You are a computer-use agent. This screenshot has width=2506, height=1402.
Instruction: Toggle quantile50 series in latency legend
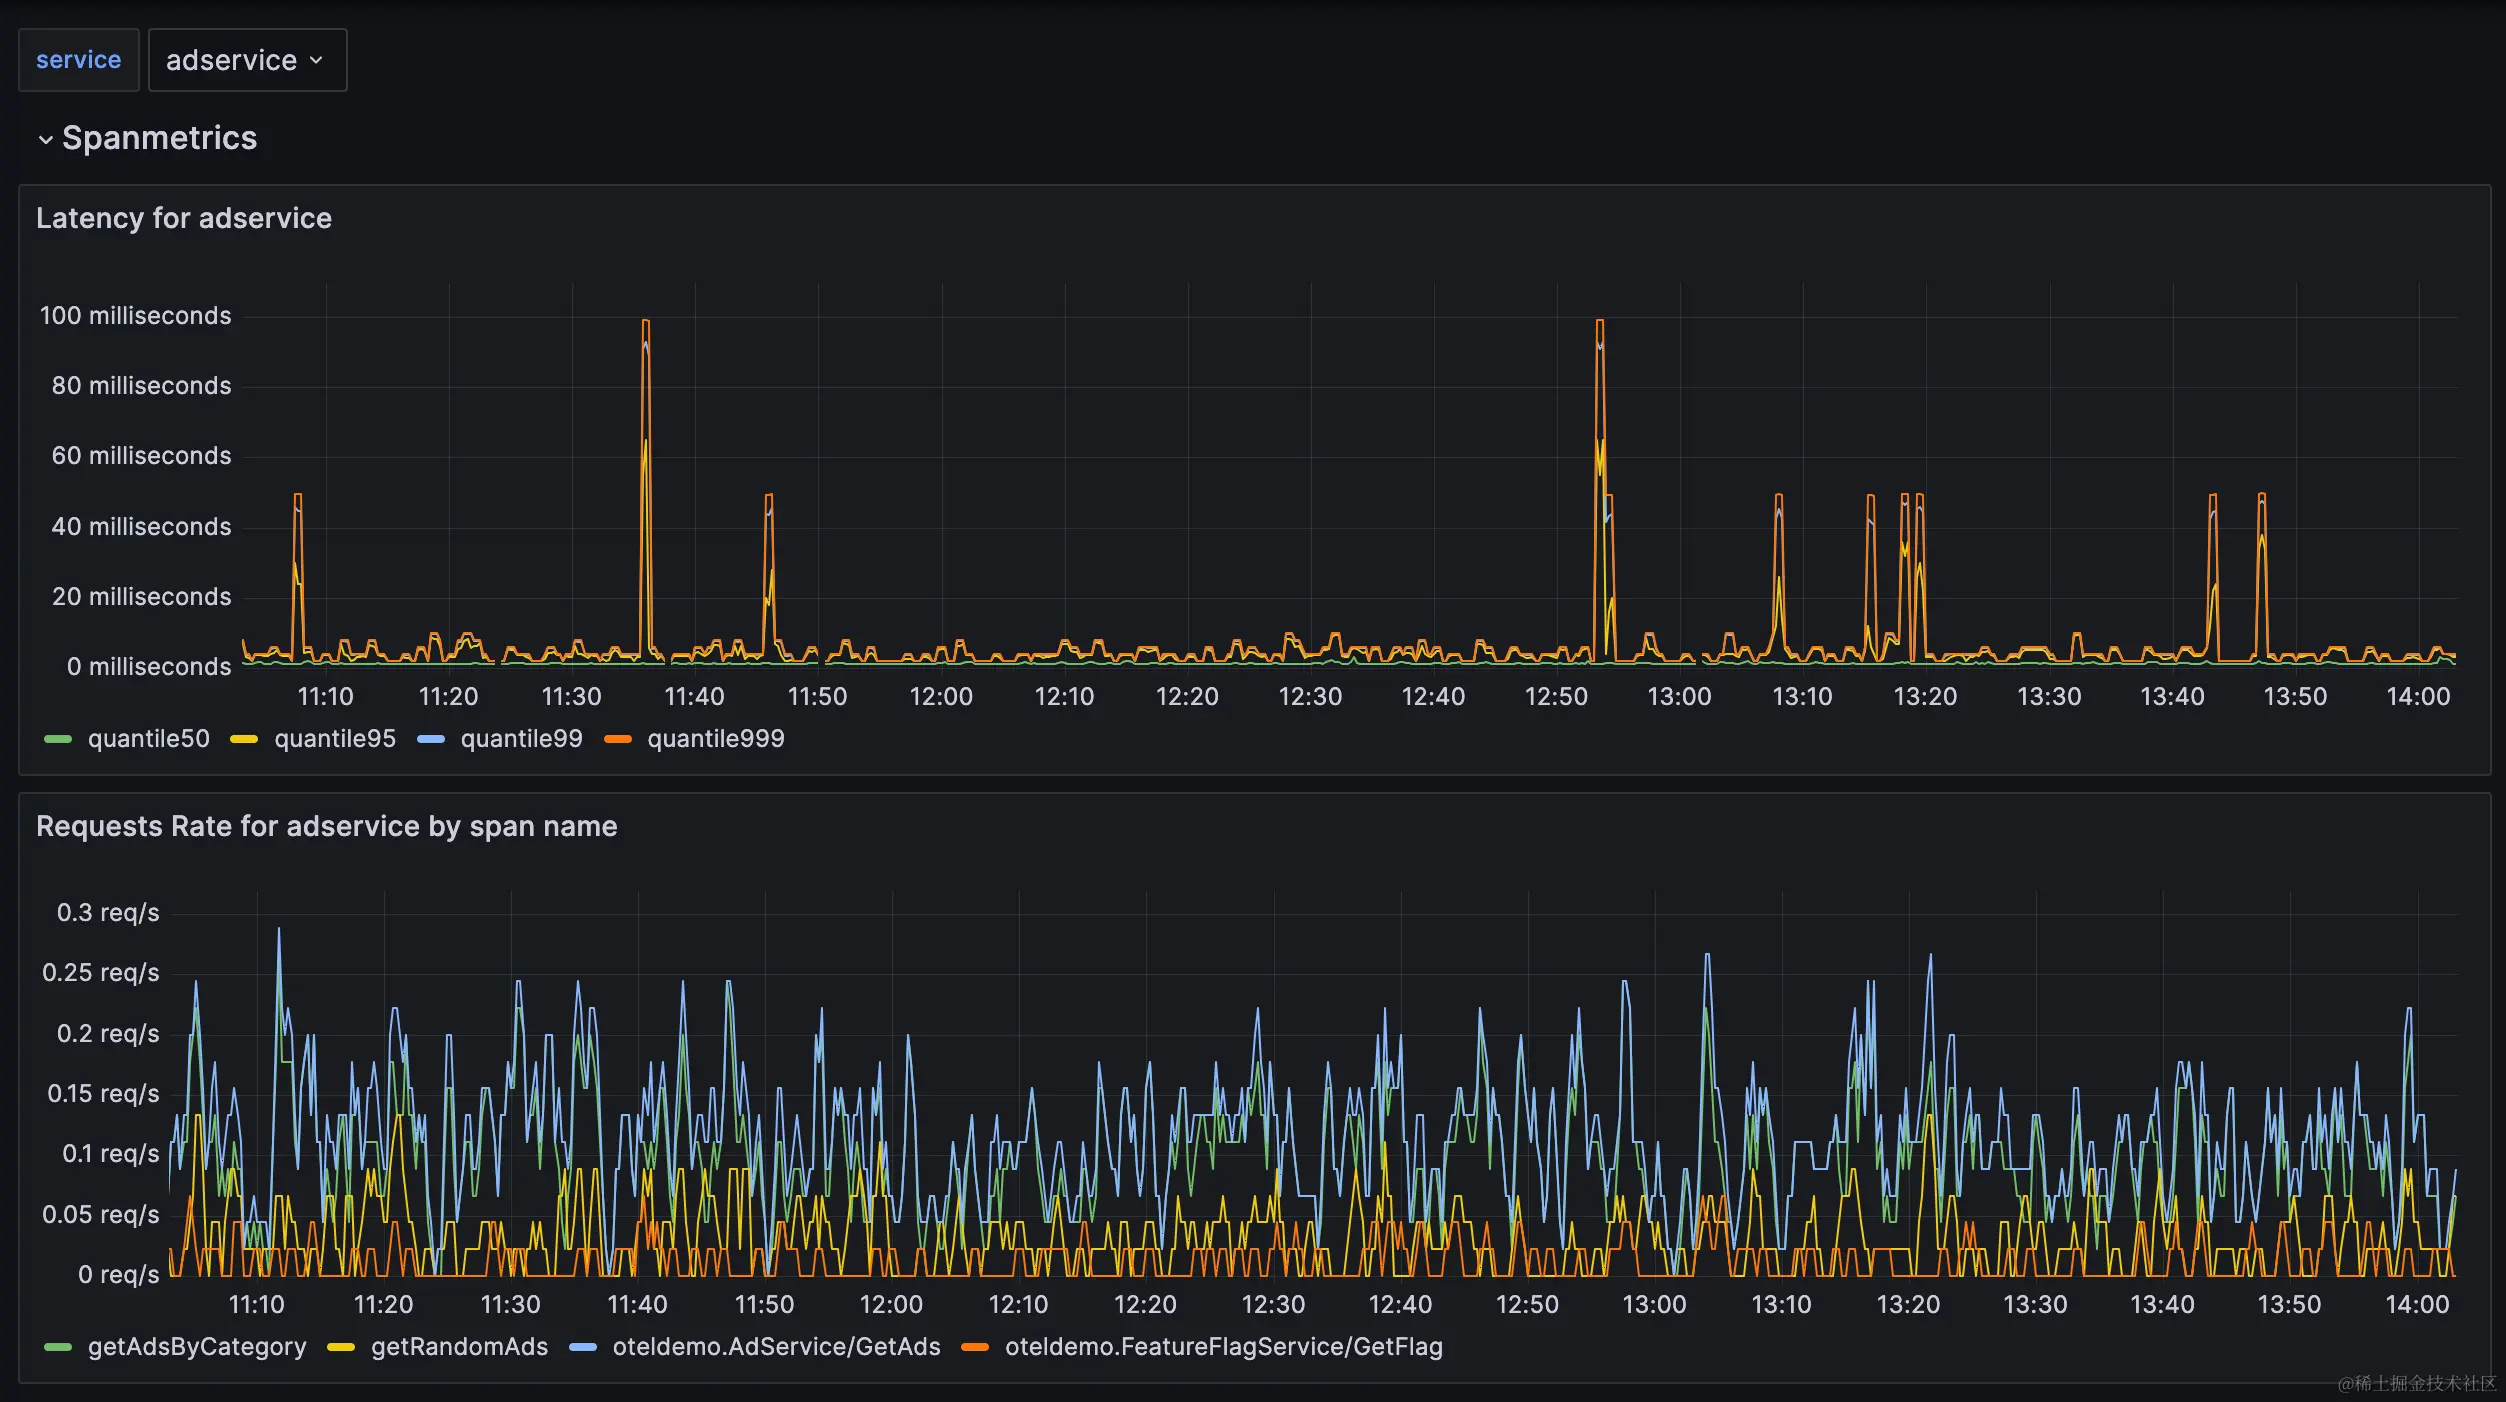148,739
